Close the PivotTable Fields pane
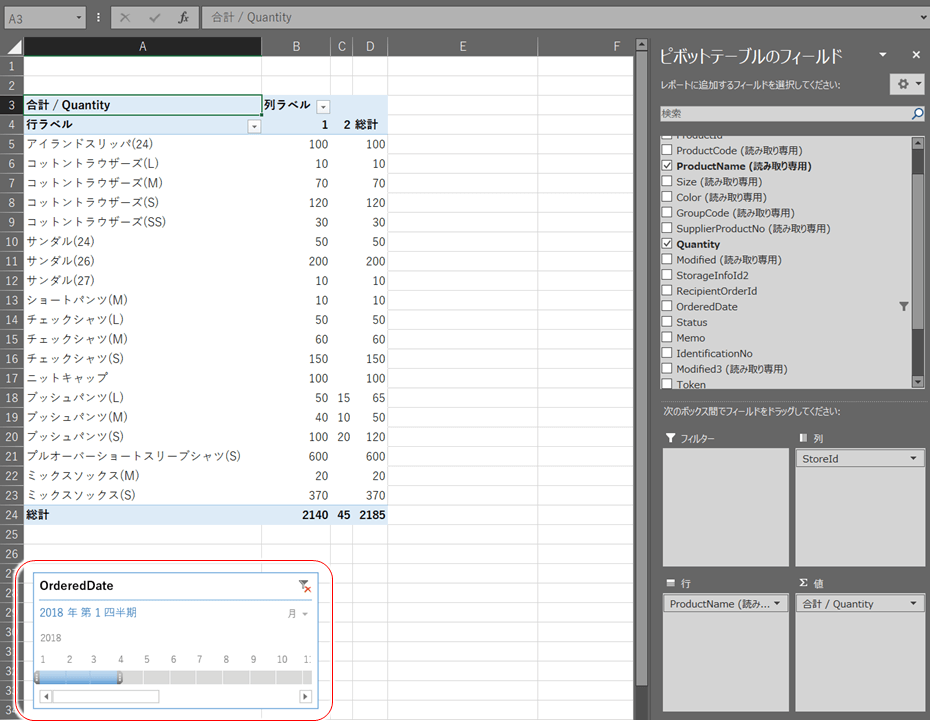 (916, 55)
